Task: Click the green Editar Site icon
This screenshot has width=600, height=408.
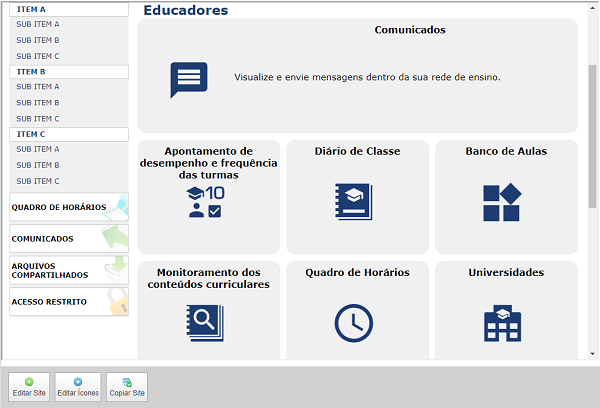Action: tap(29, 382)
